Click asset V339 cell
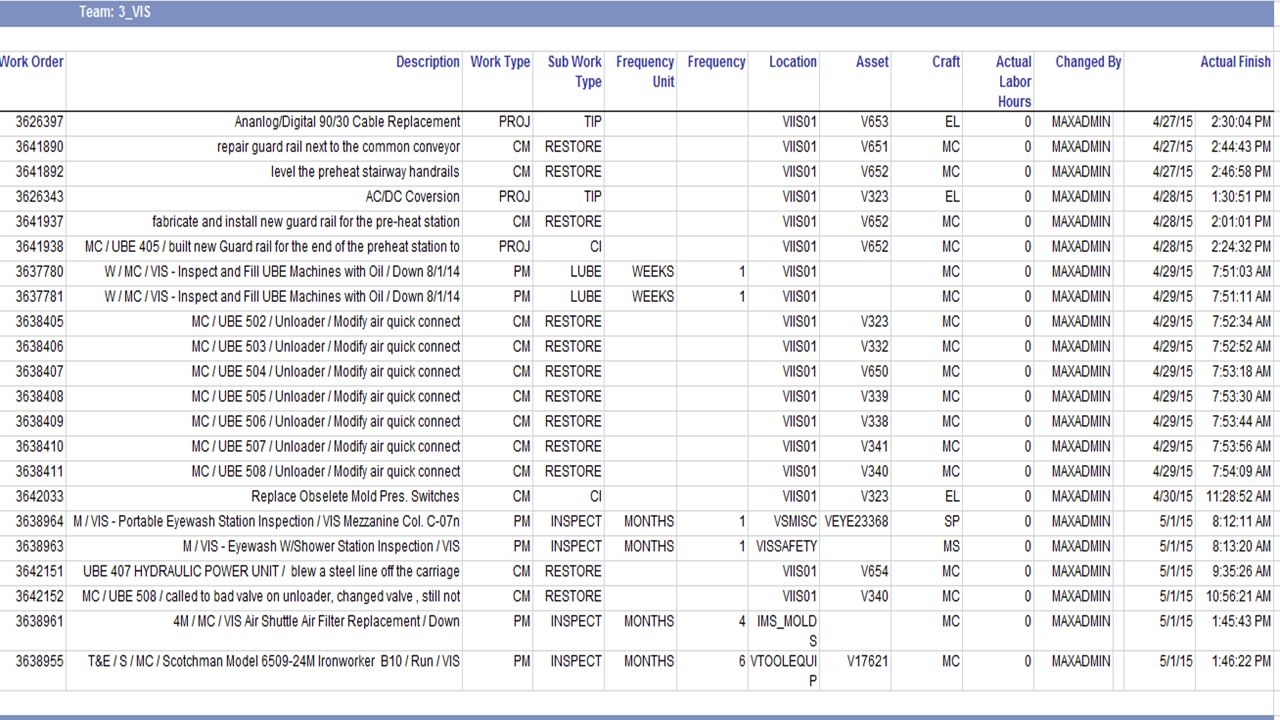The image size is (1280, 720). (x=875, y=397)
